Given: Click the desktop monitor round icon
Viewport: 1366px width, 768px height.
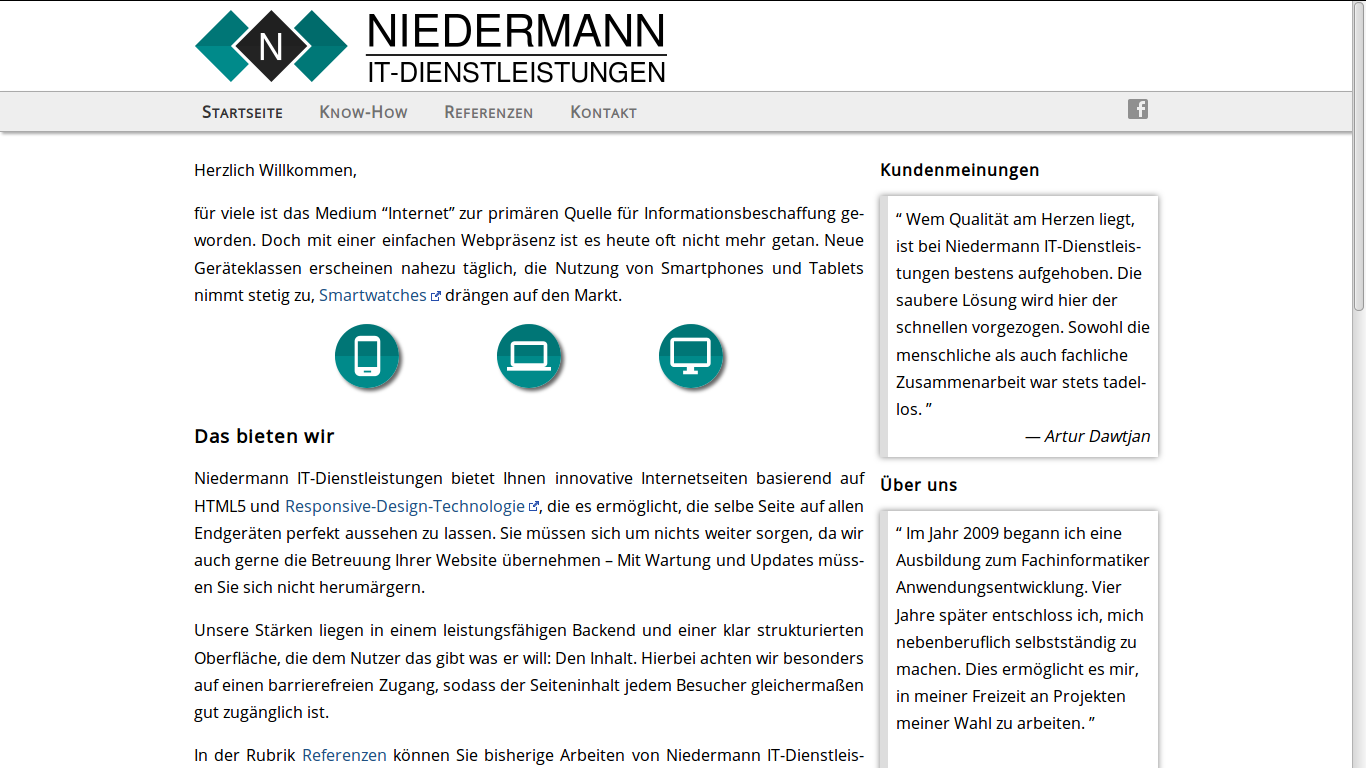Looking at the screenshot, I should coord(691,356).
